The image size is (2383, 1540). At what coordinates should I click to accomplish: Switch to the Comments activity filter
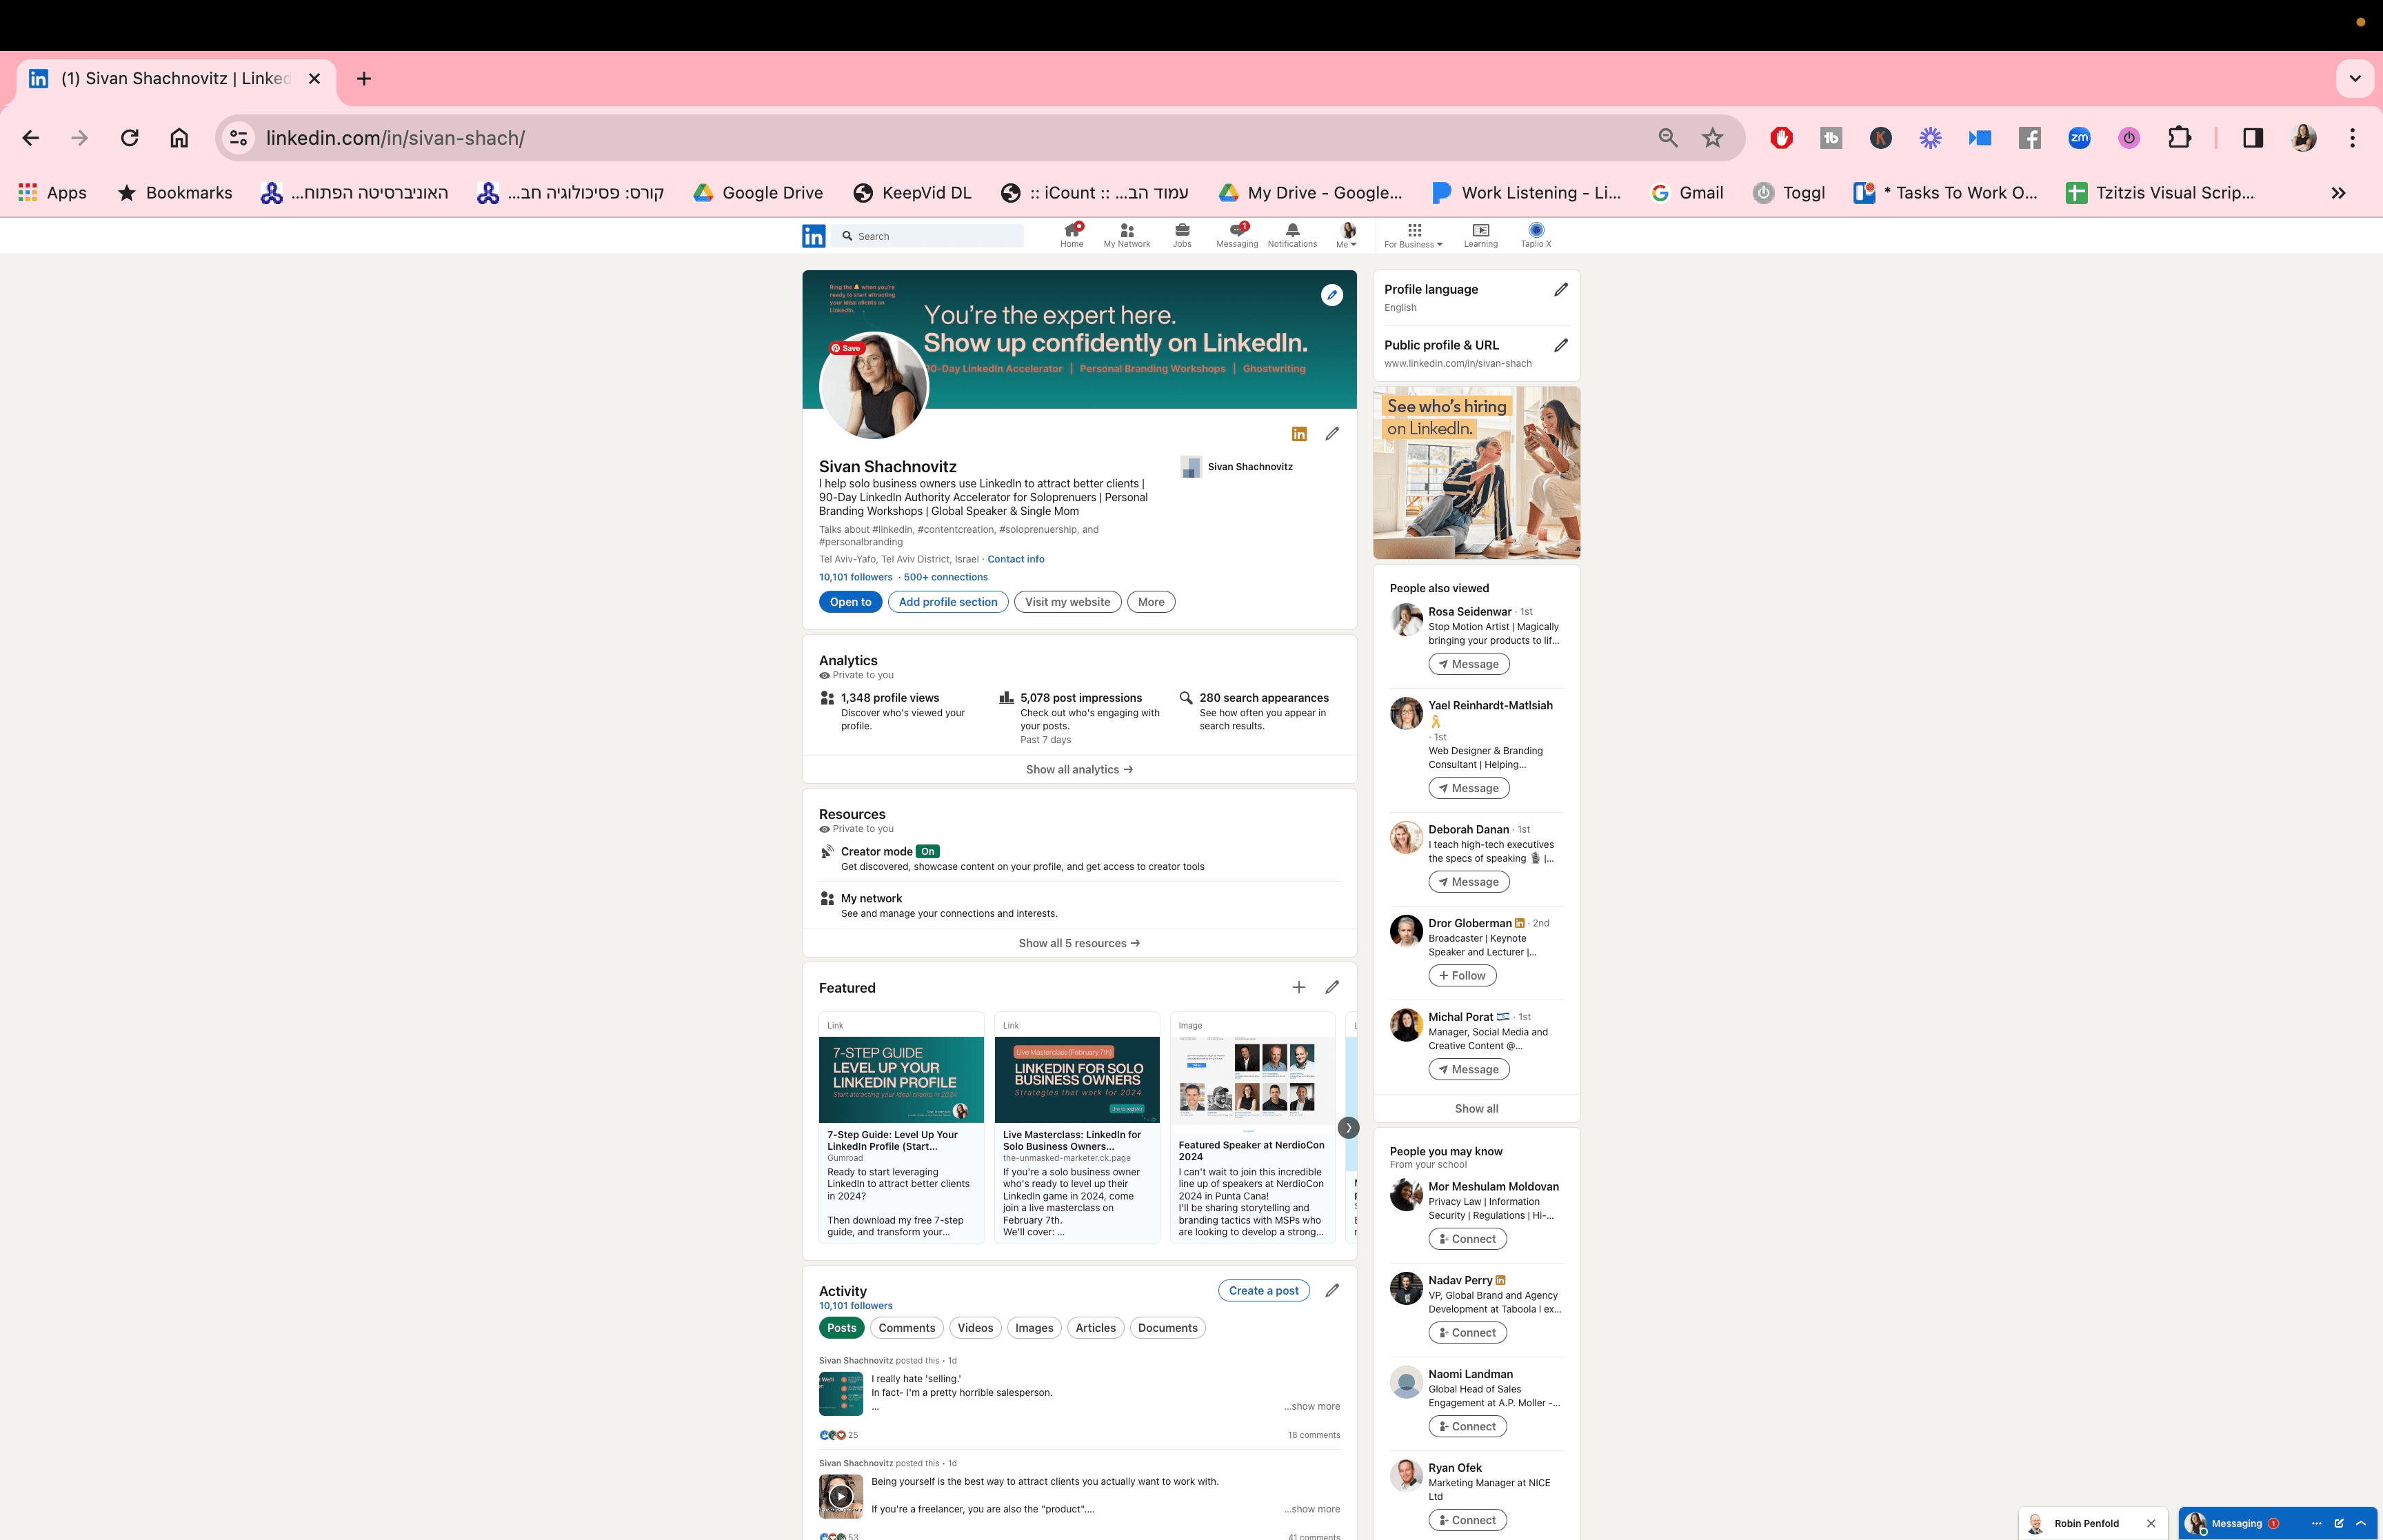click(x=907, y=1328)
